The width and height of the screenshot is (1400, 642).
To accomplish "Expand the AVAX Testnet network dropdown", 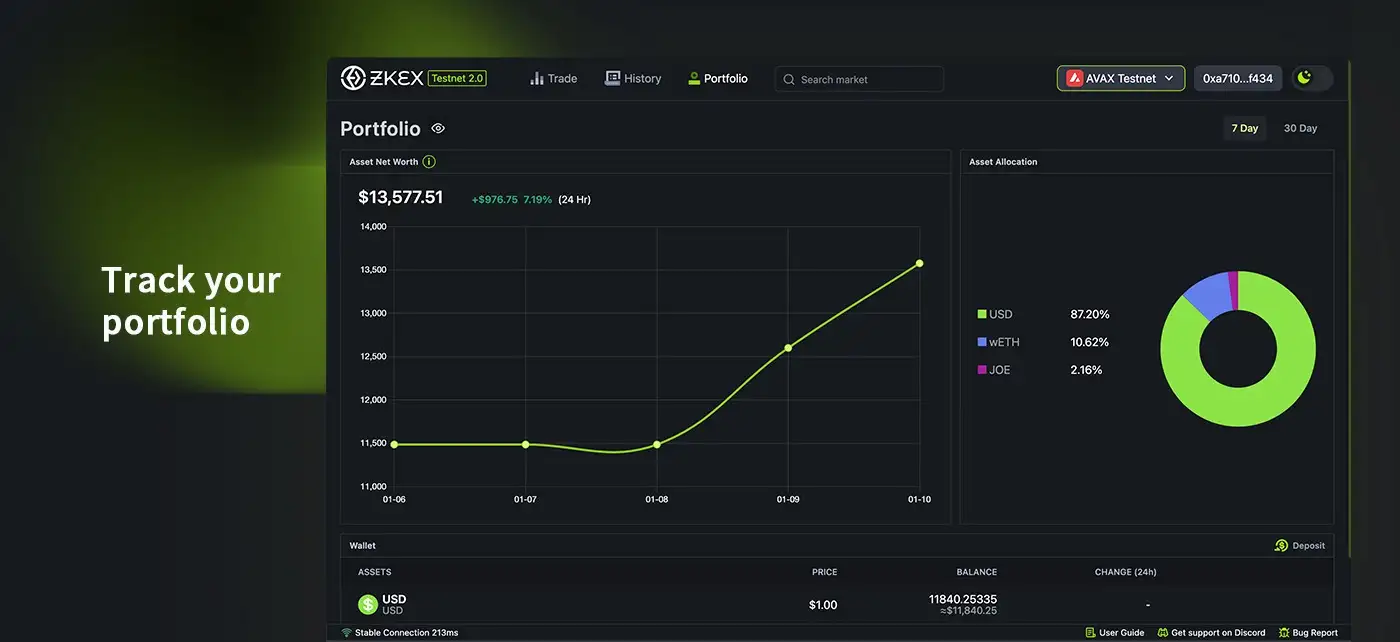I will point(1120,78).
